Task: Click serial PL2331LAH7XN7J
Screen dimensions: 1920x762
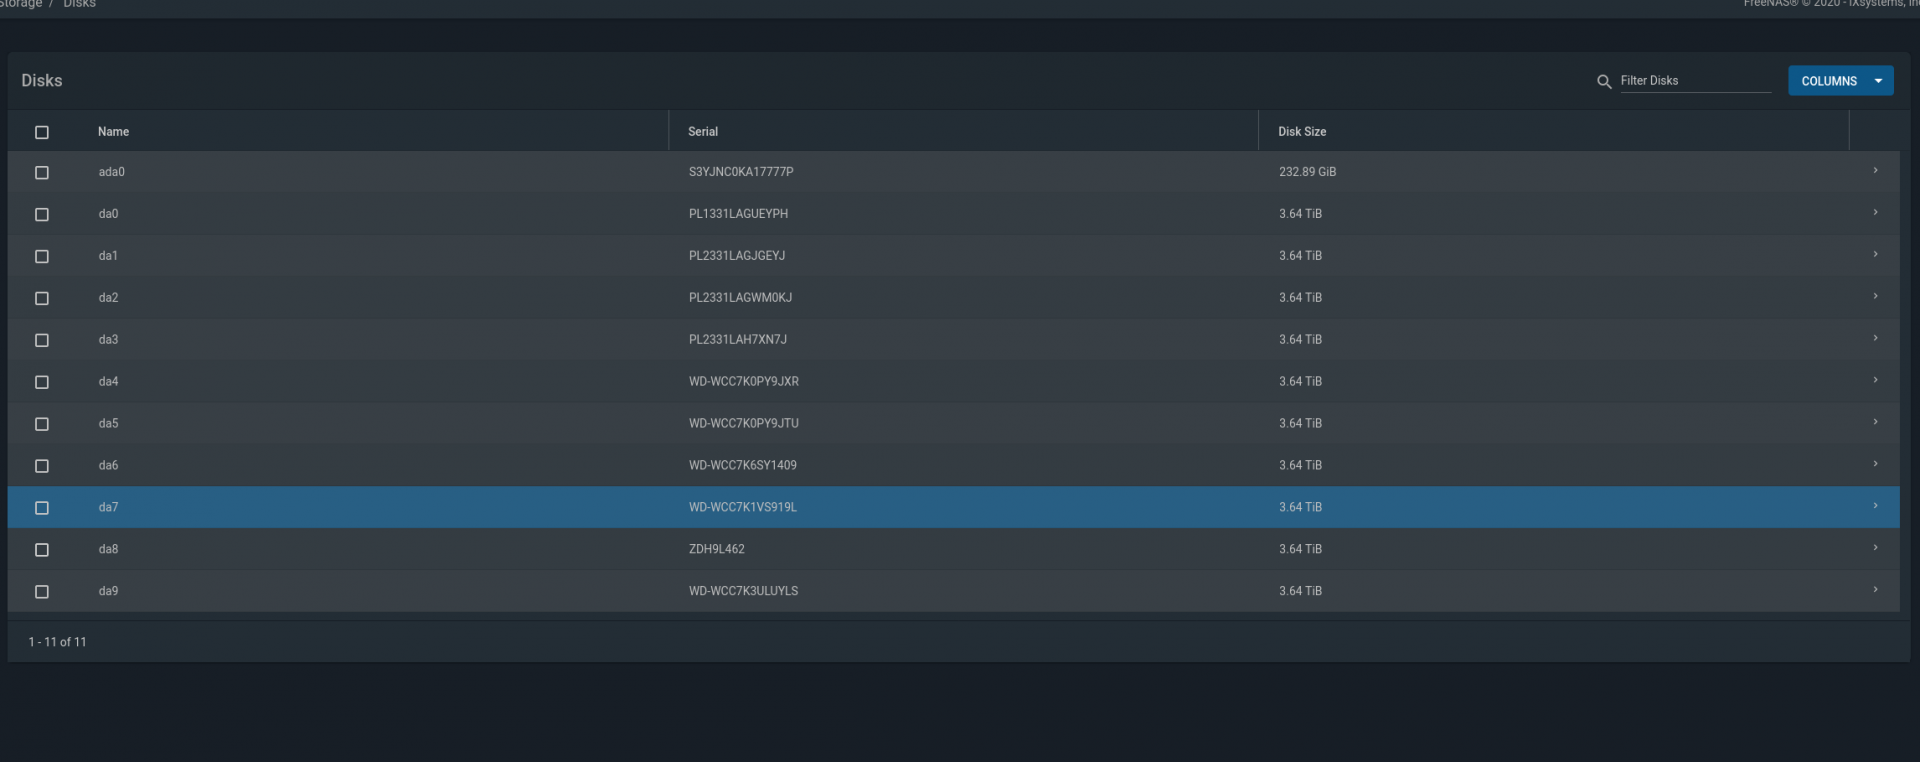Action: pyautogui.click(x=738, y=340)
